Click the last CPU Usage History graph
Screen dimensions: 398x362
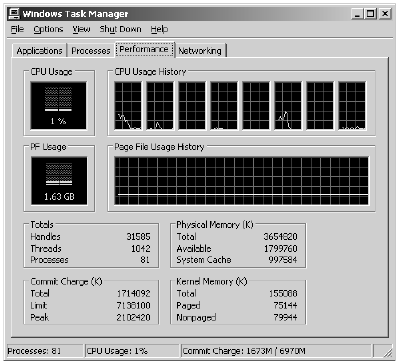(352, 106)
